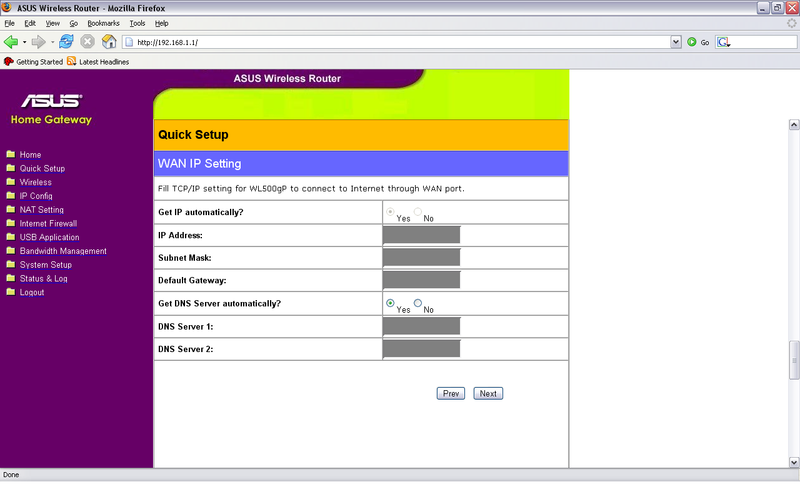Open the Status & Log sidebar link
Image resolution: width=800 pixels, height=484 pixels.
pyautogui.click(x=43, y=278)
